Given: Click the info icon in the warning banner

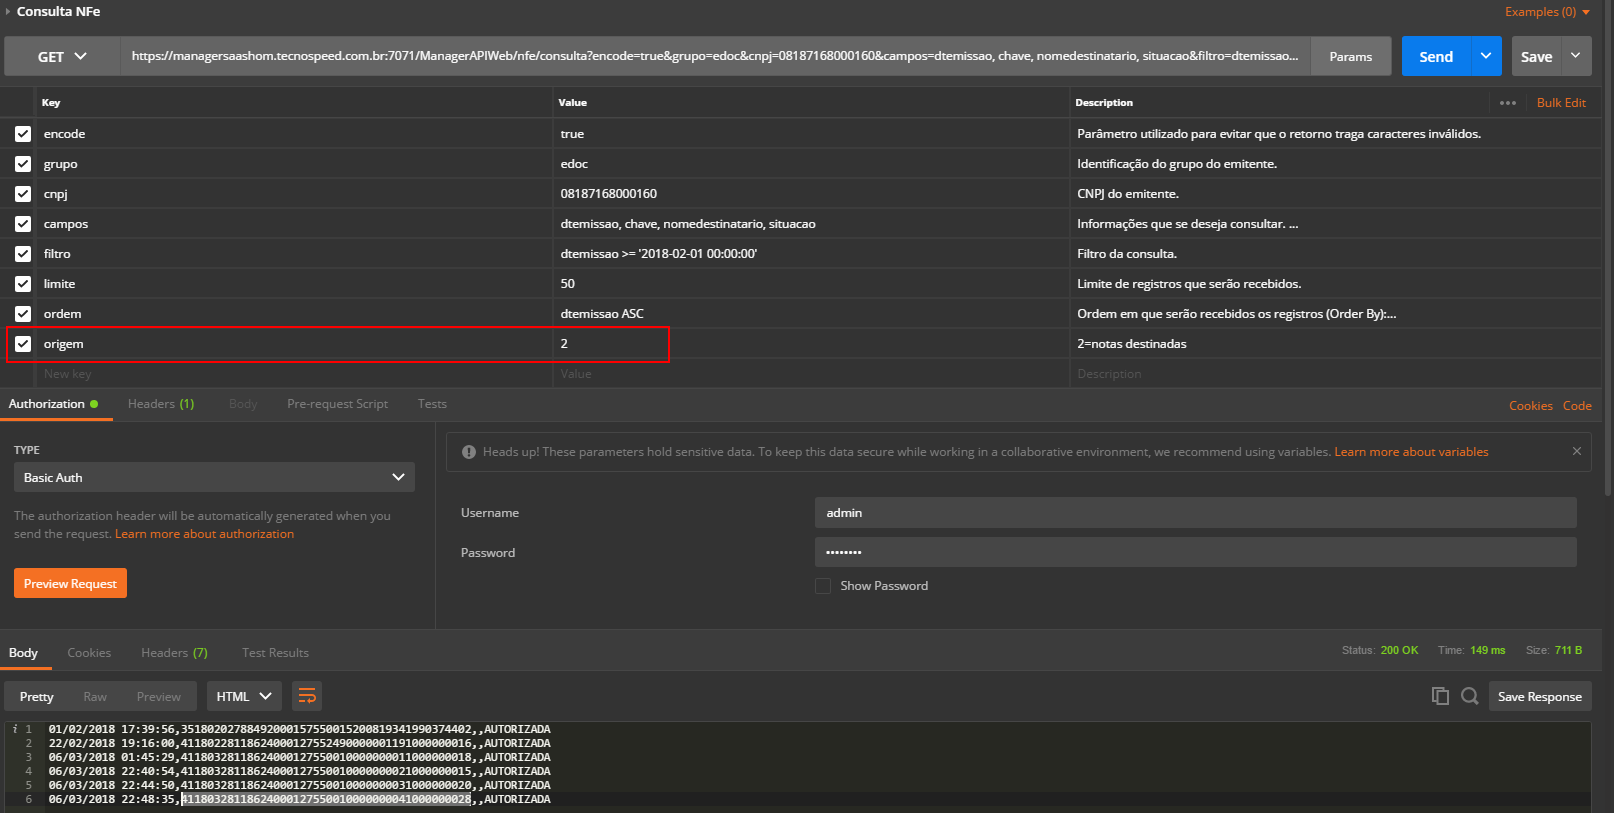Looking at the screenshot, I should click(468, 452).
